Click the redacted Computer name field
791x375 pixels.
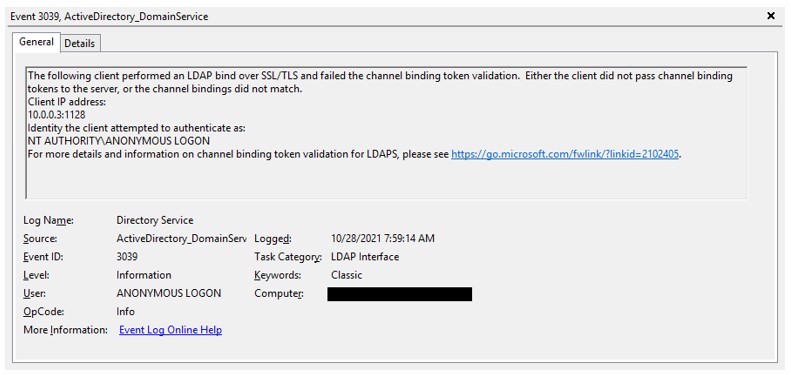pos(400,294)
